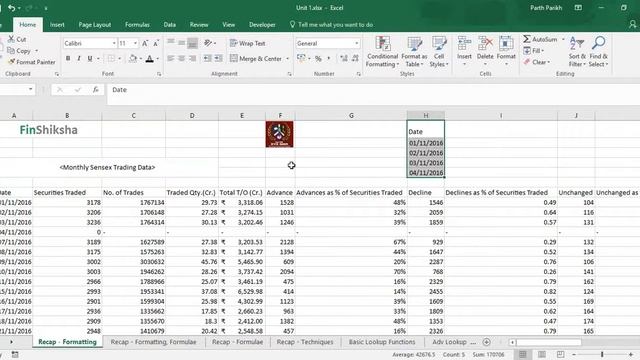Open the Calibri font name dropdown

pyautogui.click(x=114, y=43)
